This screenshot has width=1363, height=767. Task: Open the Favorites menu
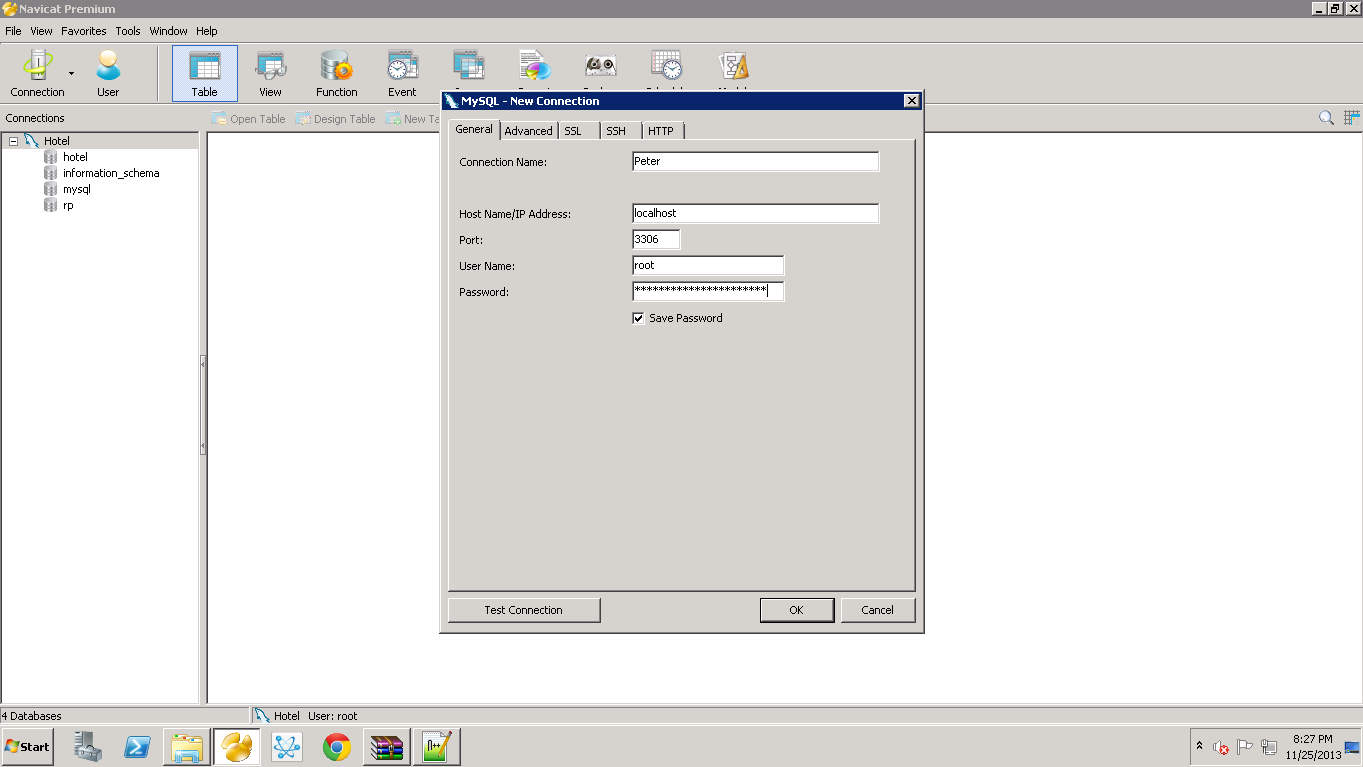tap(84, 31)
